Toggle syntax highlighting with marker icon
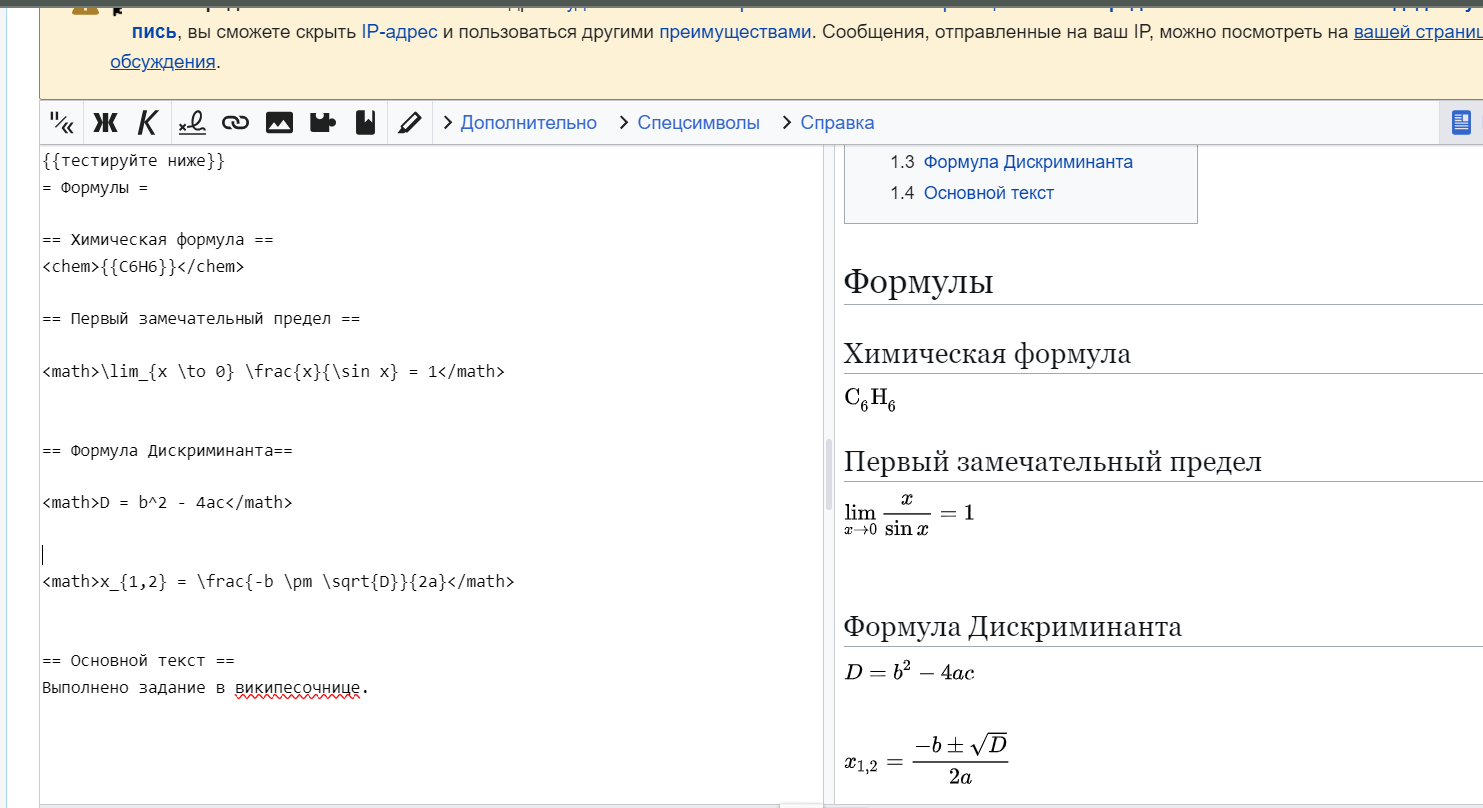Screen dimensions: 1483x808 (409, 123)
